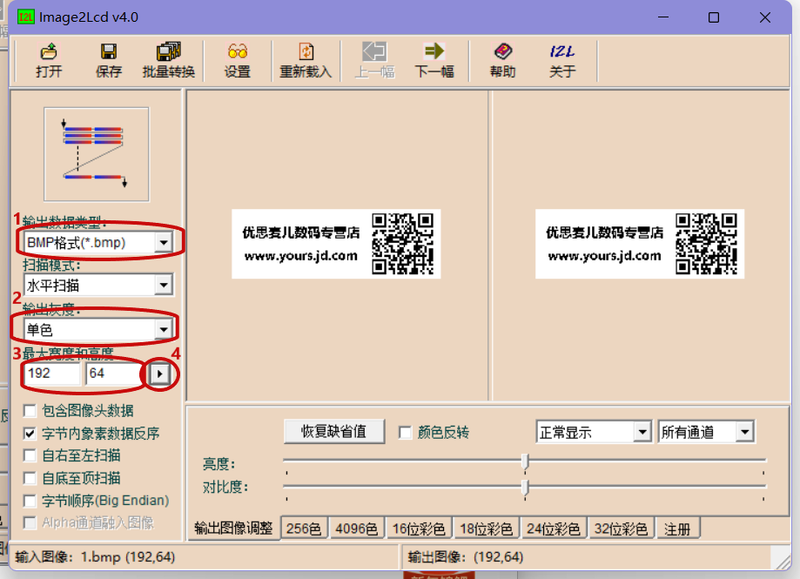Switch to 32位彩色 tab
800x579 pixels.
coord(621,529)
